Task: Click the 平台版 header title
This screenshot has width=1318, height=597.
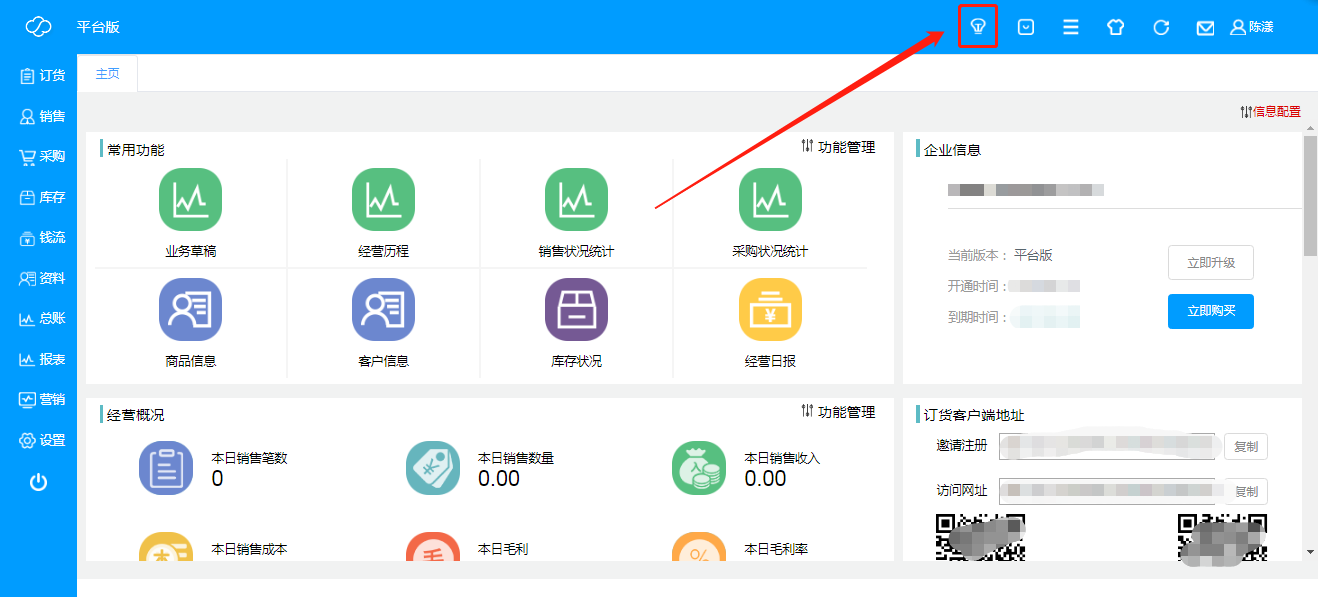Action: tap(98, 27)
